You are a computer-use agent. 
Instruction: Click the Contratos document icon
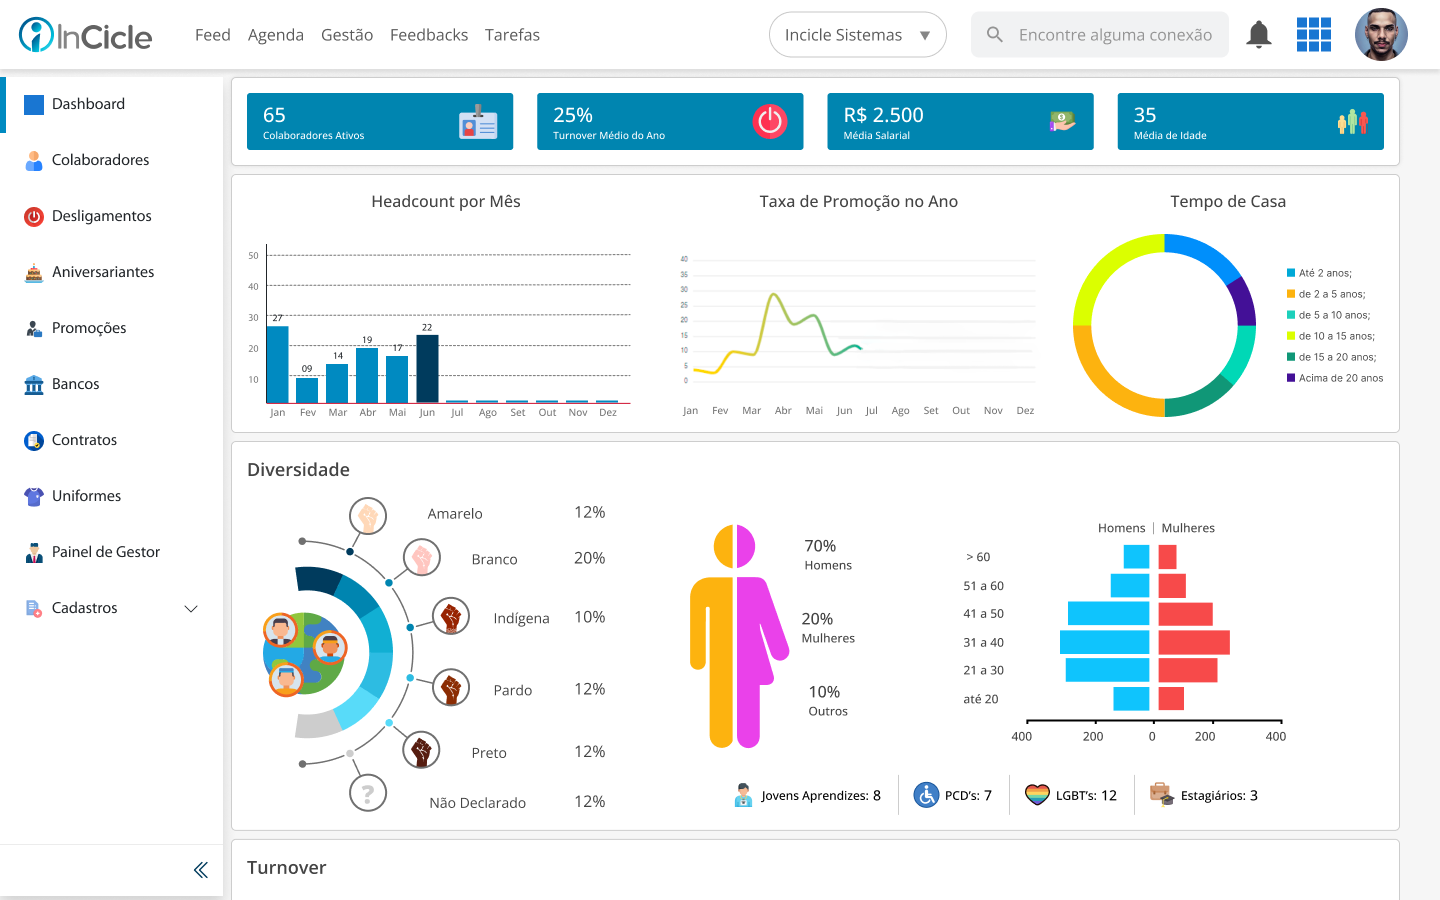[x=34, y=440]
